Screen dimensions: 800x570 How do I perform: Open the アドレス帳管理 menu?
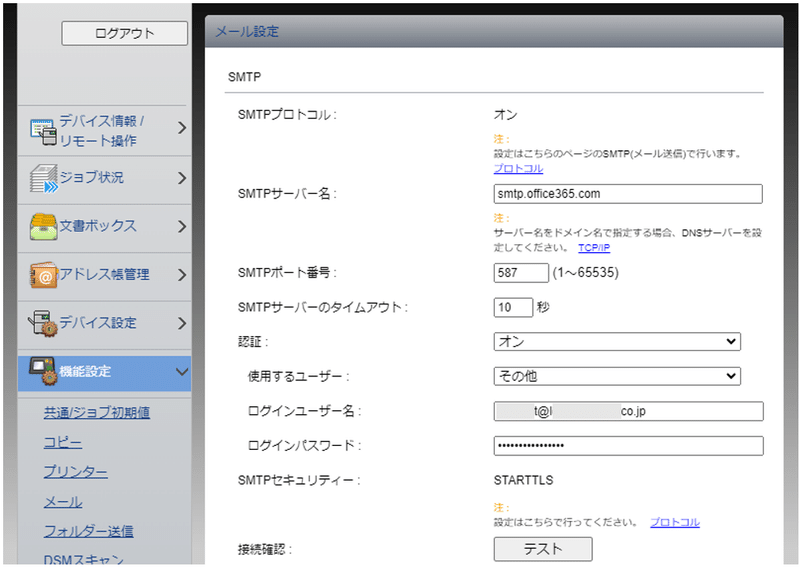[105, 277]
